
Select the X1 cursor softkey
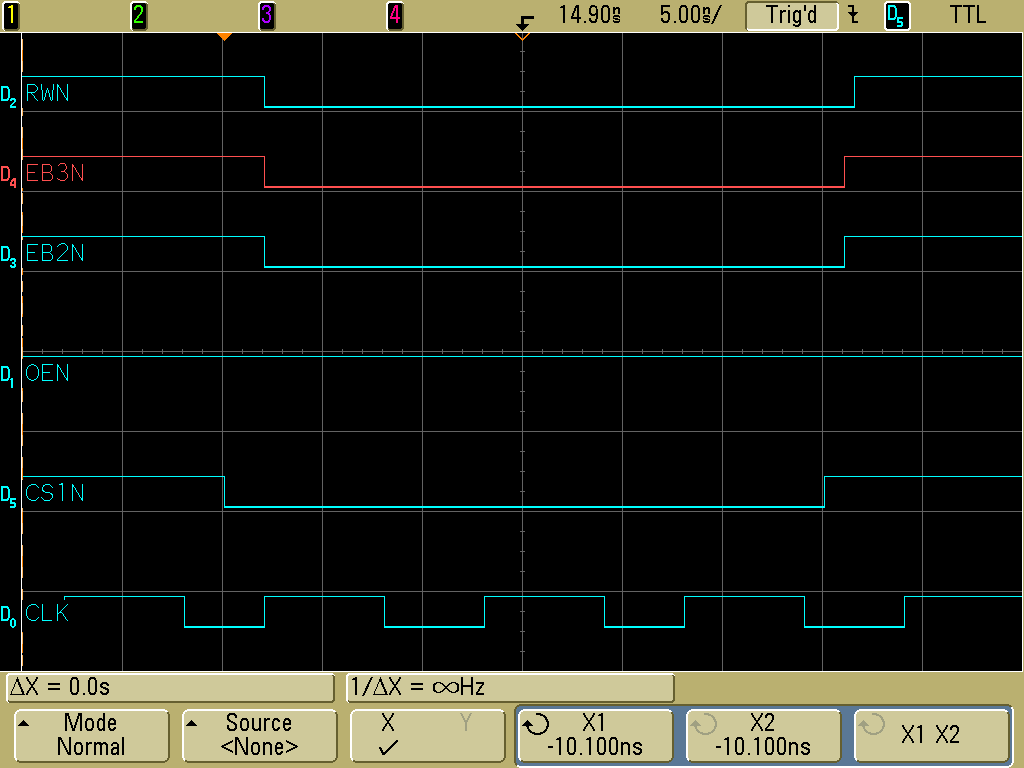click(594, 735)
